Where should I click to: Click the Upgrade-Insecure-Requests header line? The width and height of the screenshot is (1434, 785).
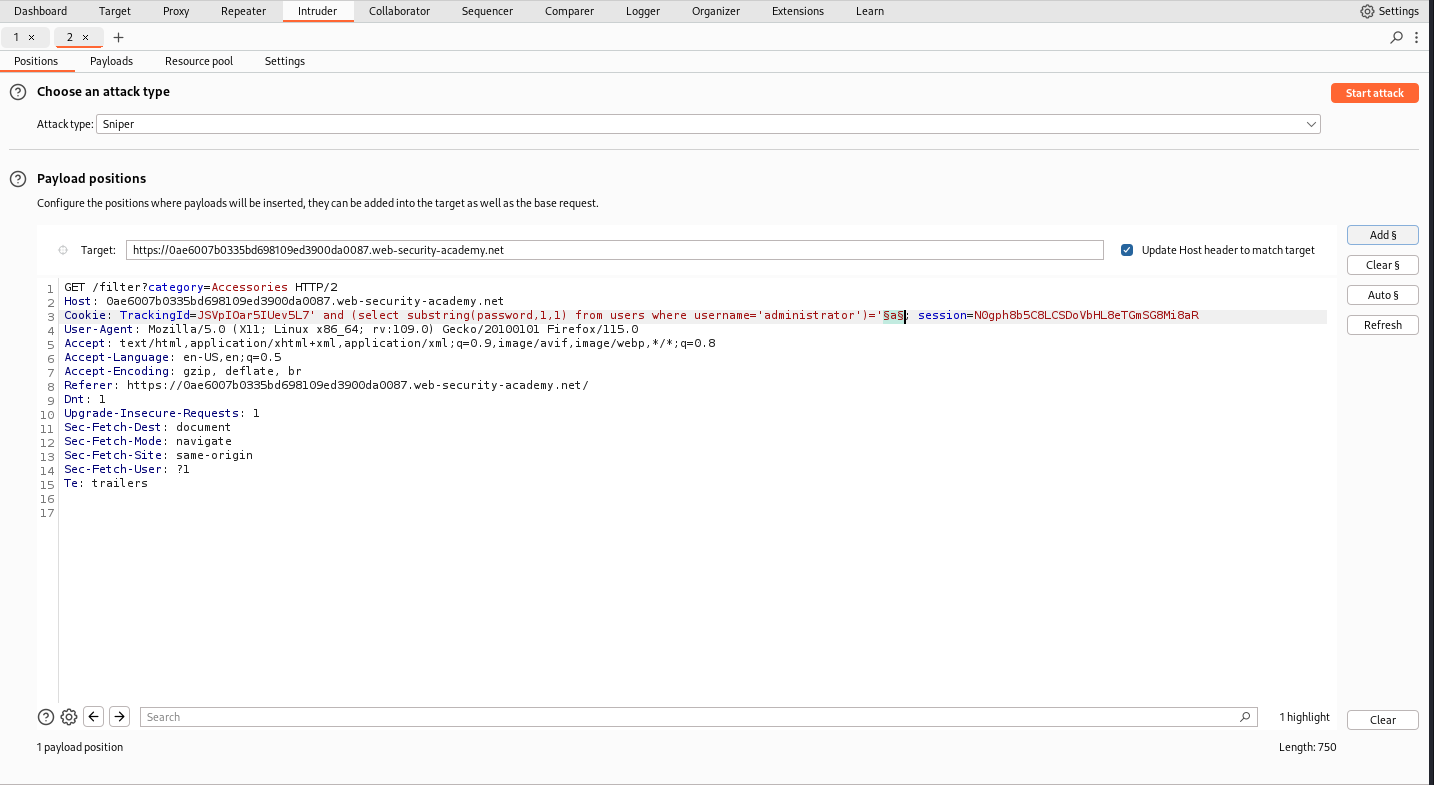(162, 413)
